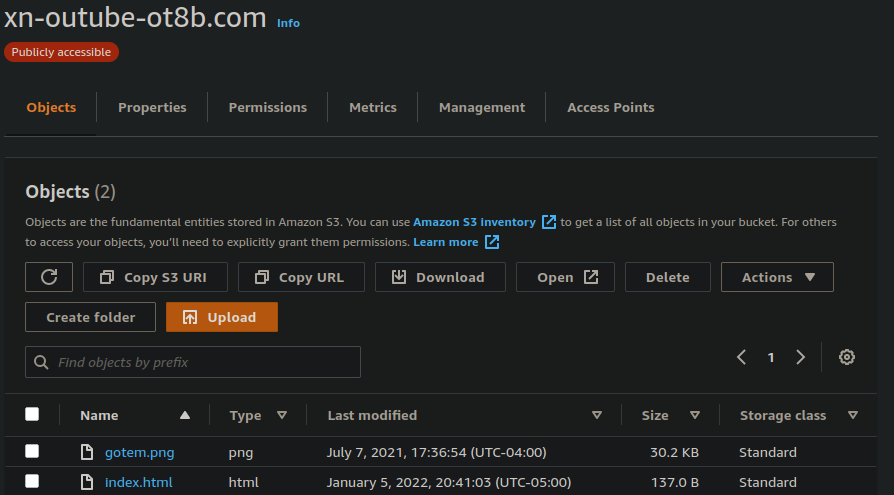The width and height of the screenshot is (894, 495).
Task: Click the Create folder button
Action: tap(91, 317)
